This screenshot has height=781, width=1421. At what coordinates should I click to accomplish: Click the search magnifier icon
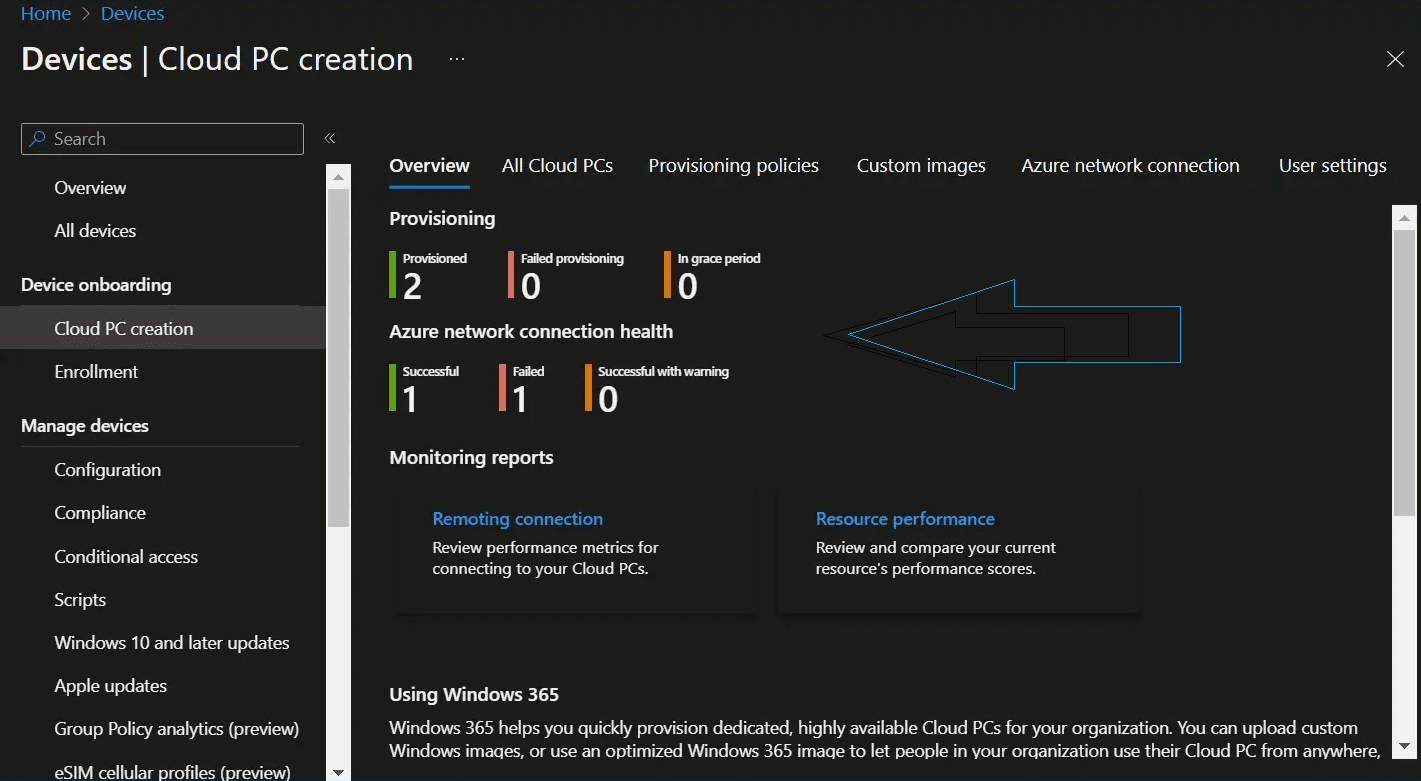[x=40, y=138]
